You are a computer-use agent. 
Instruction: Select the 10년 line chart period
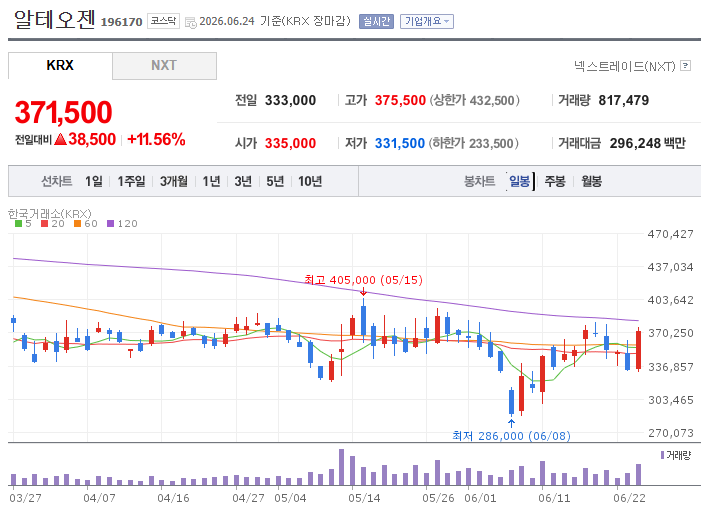pos(310,181)
